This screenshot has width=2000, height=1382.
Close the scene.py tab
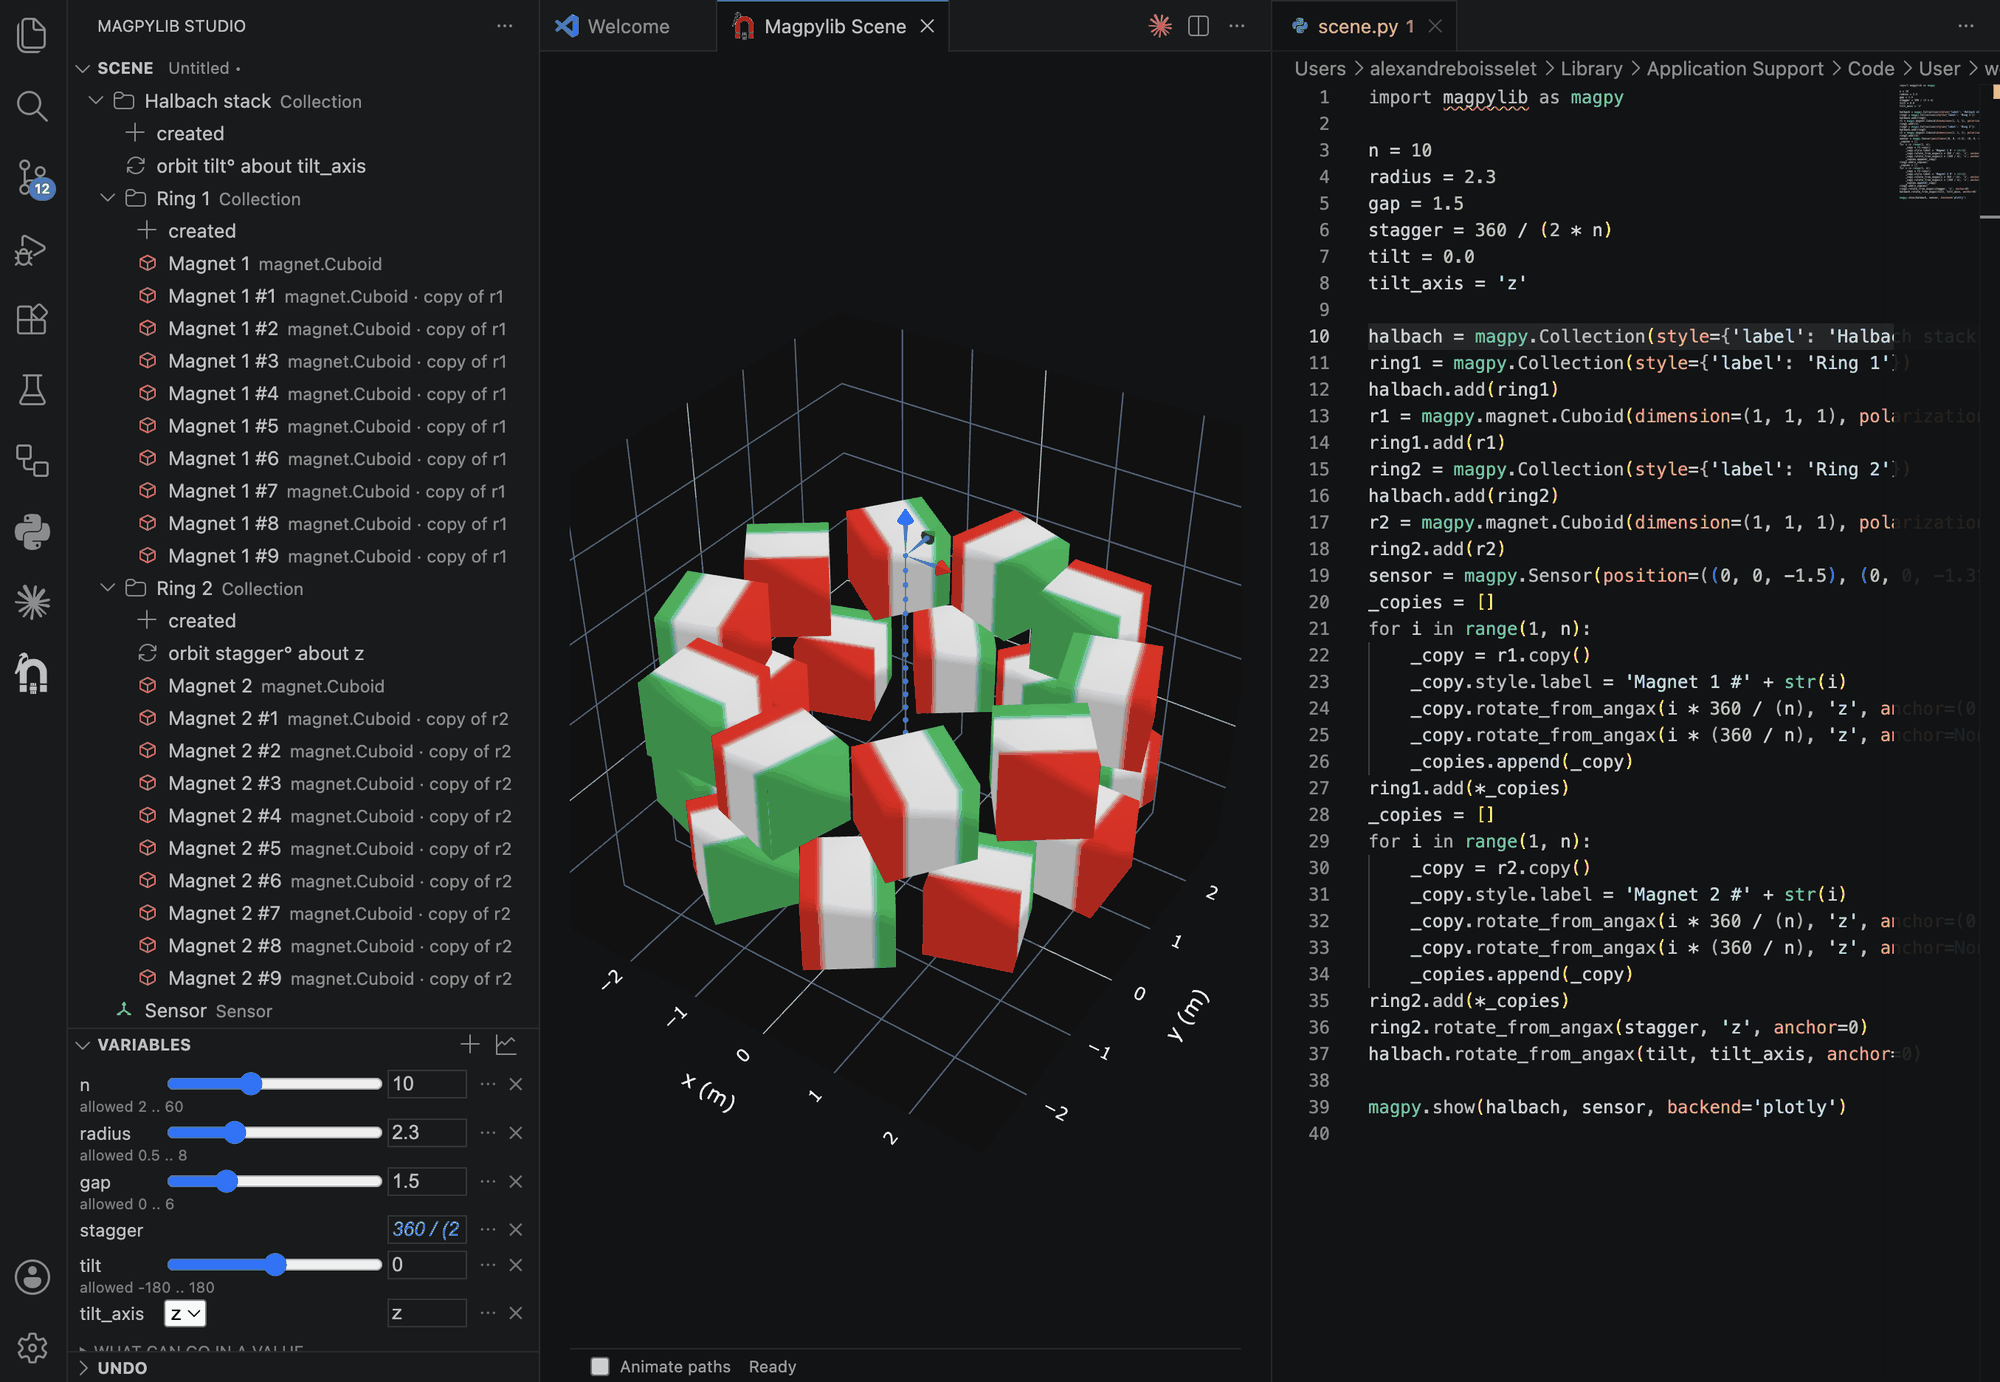[x=1435, y=26]
